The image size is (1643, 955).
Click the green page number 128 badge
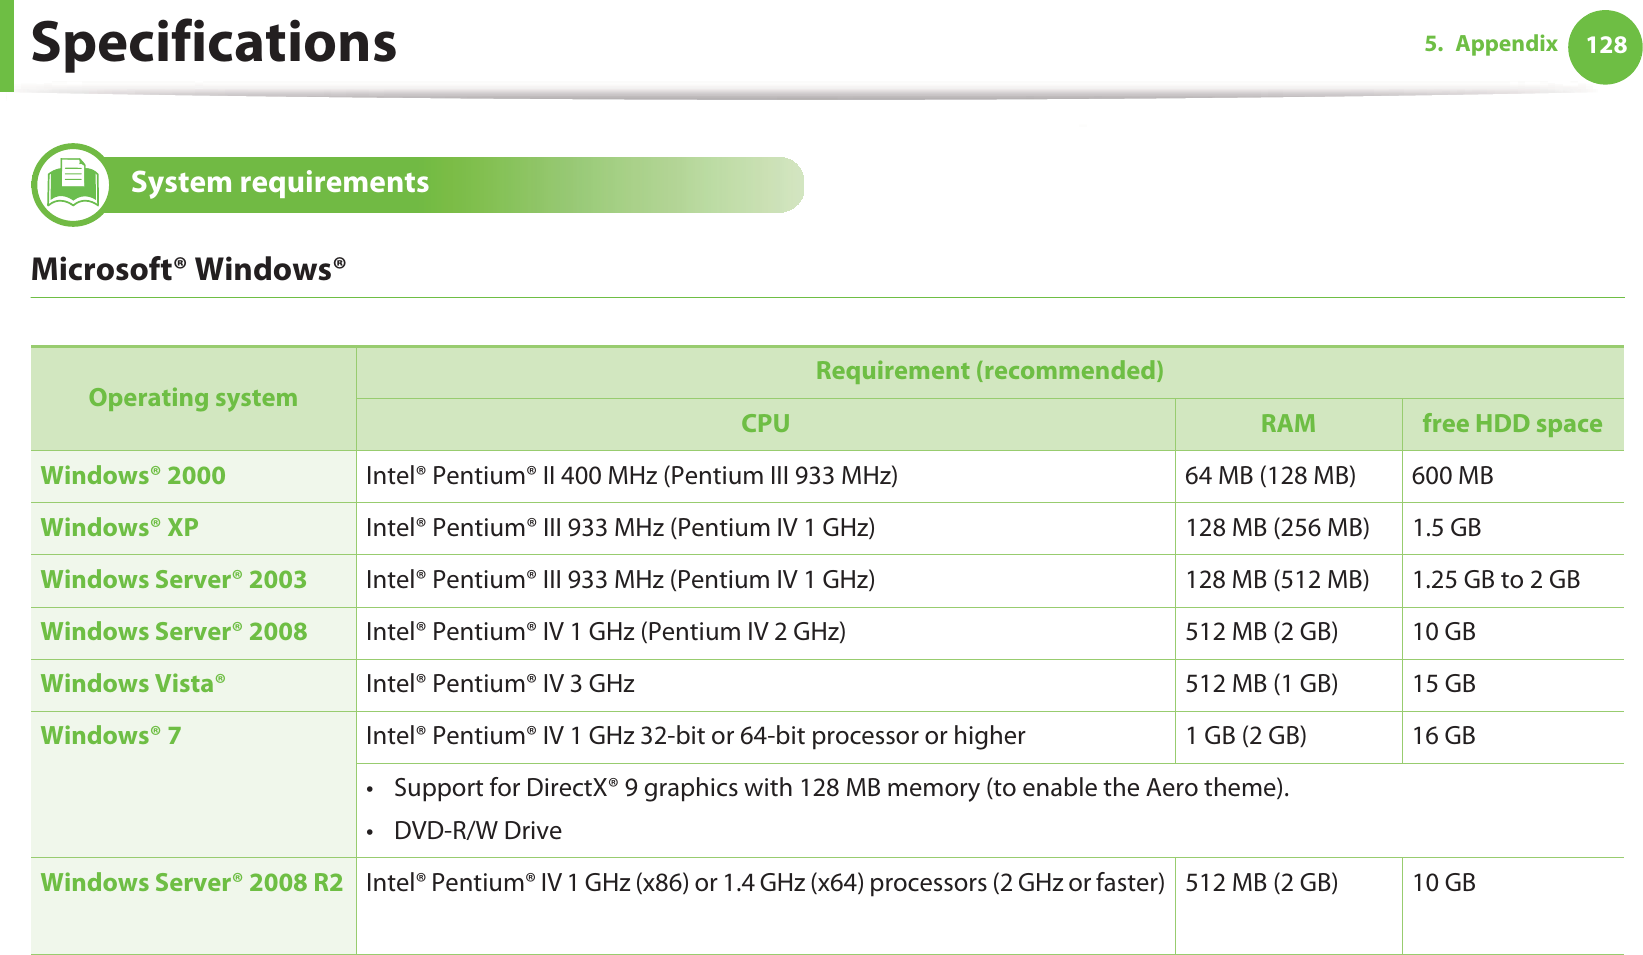(x=1605, y=46)
